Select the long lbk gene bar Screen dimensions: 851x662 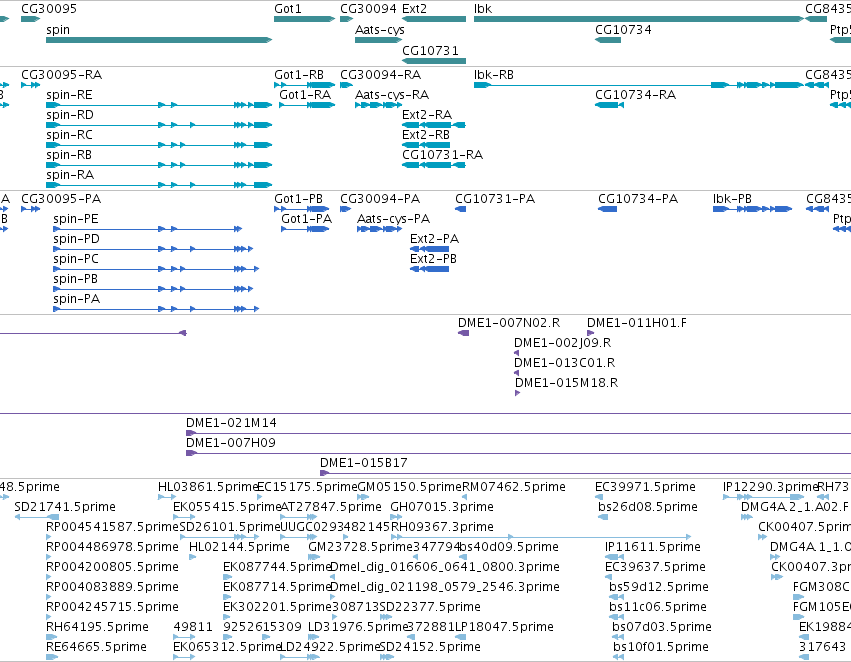[x=639, y=19]
